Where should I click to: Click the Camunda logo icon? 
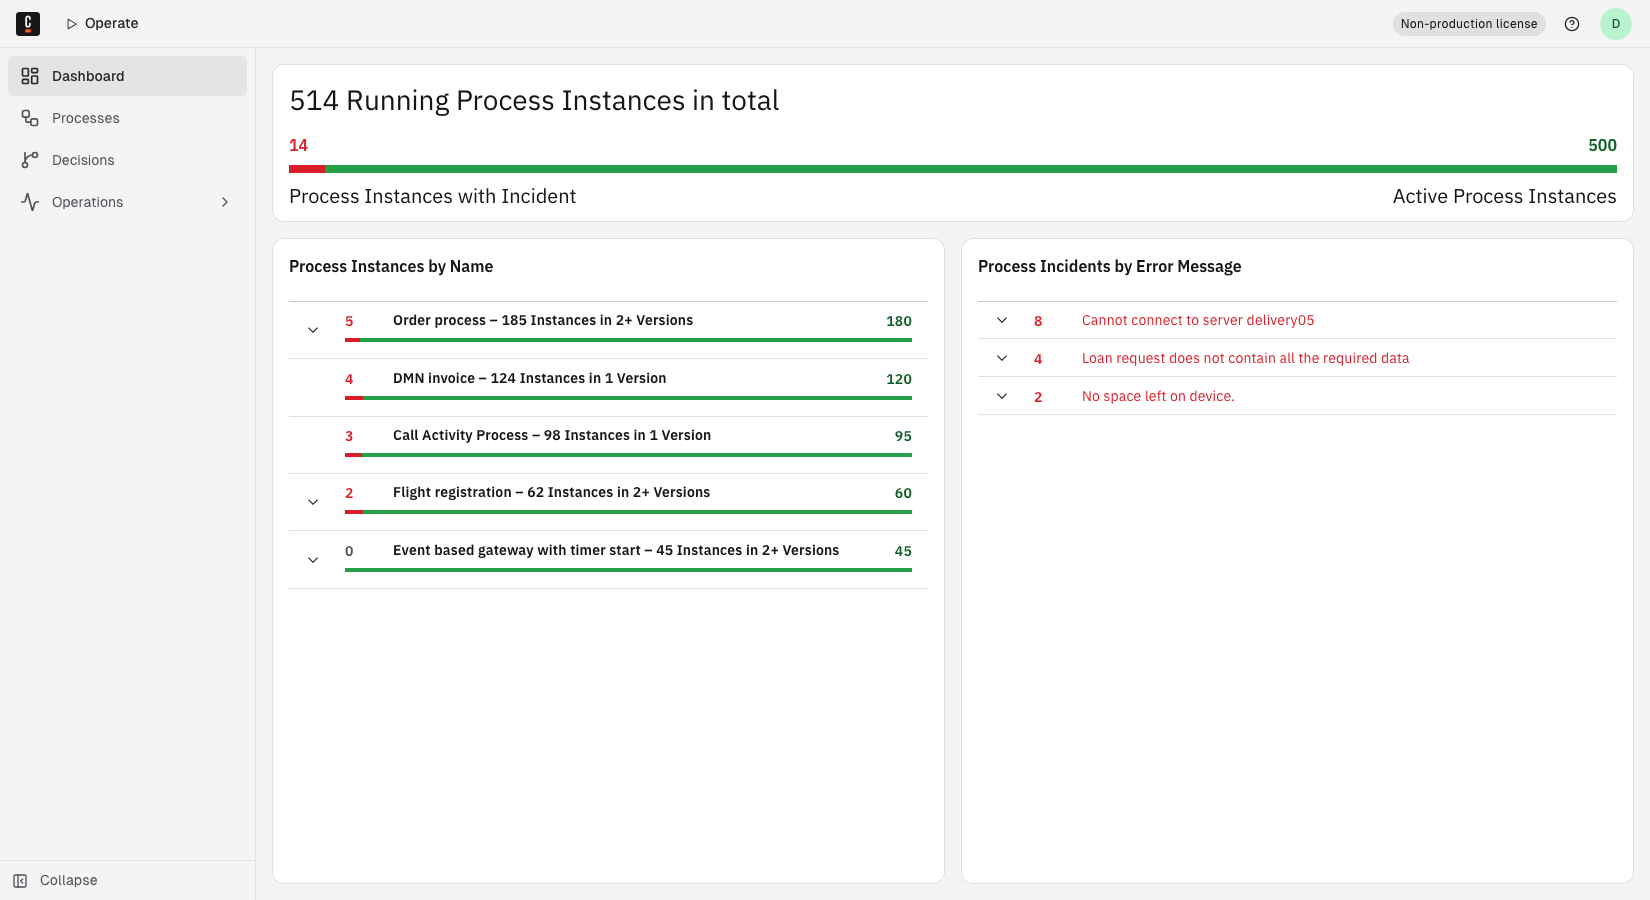28,24
